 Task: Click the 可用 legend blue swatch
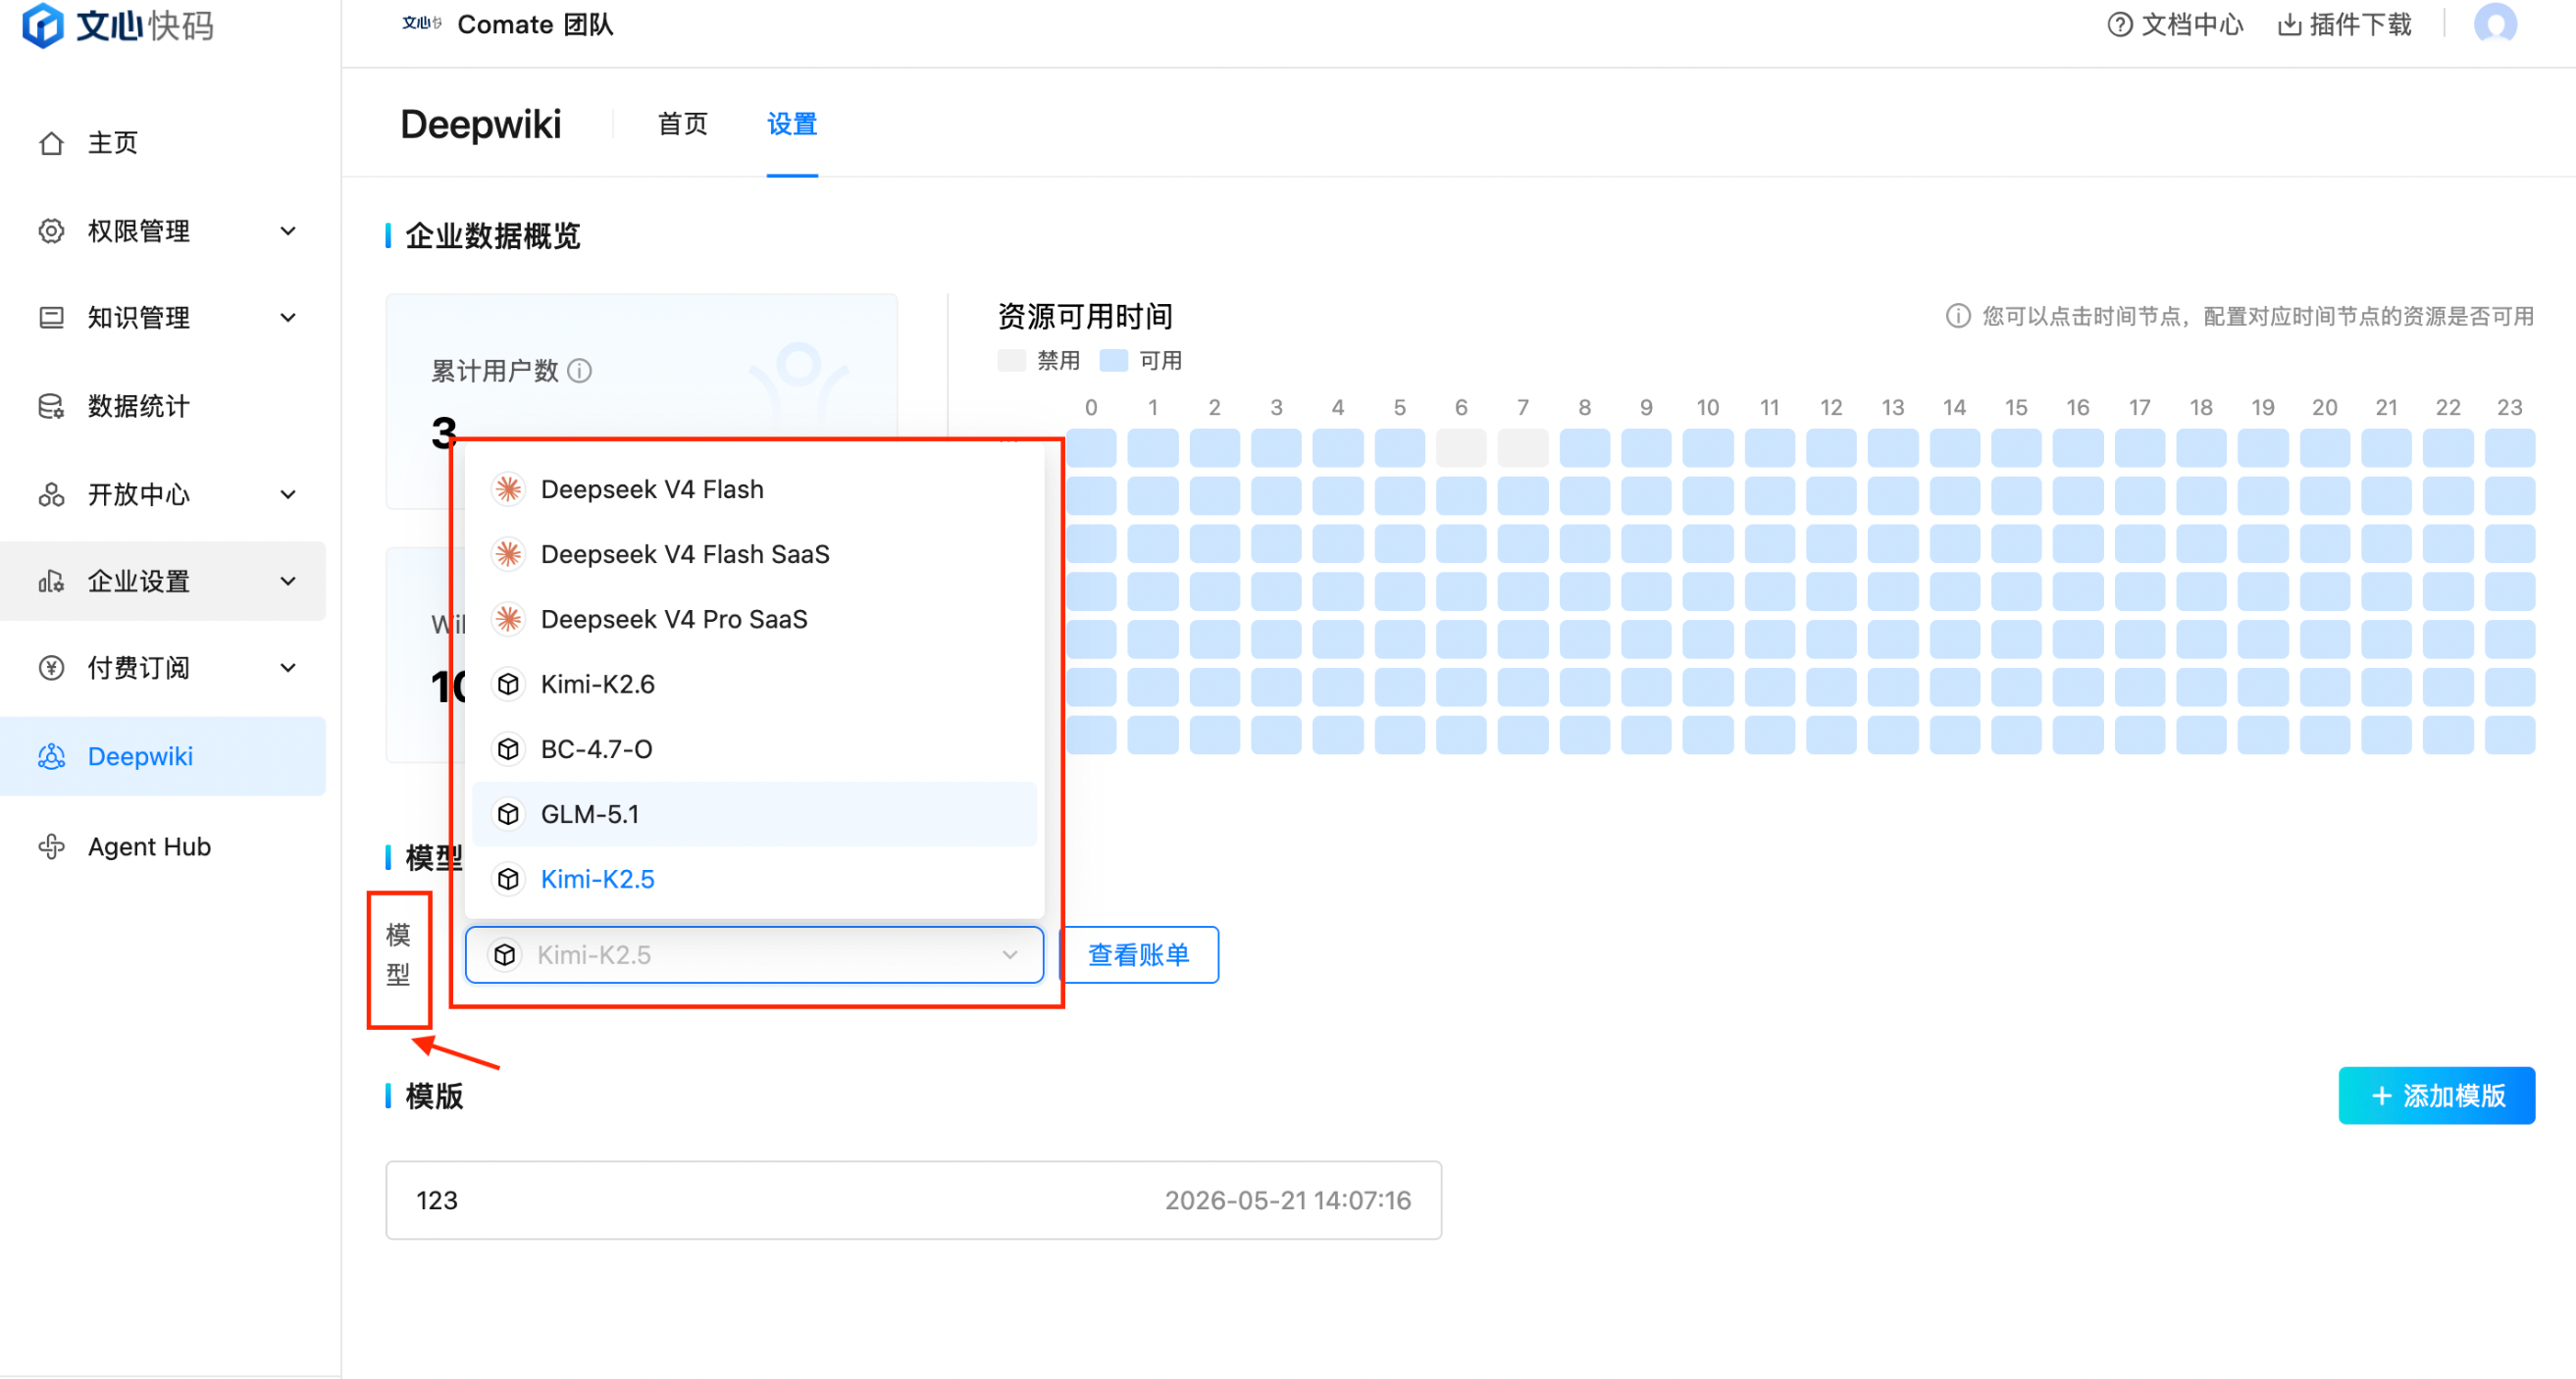click(x=1114, y=360)
